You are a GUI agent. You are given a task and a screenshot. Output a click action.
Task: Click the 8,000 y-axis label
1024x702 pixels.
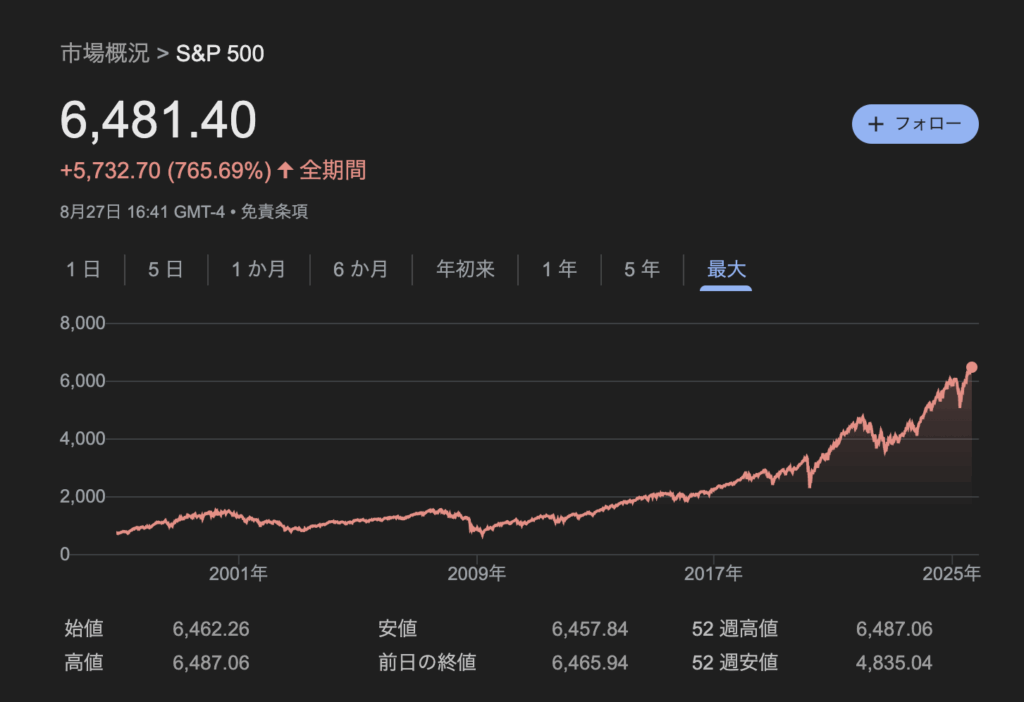82,323
